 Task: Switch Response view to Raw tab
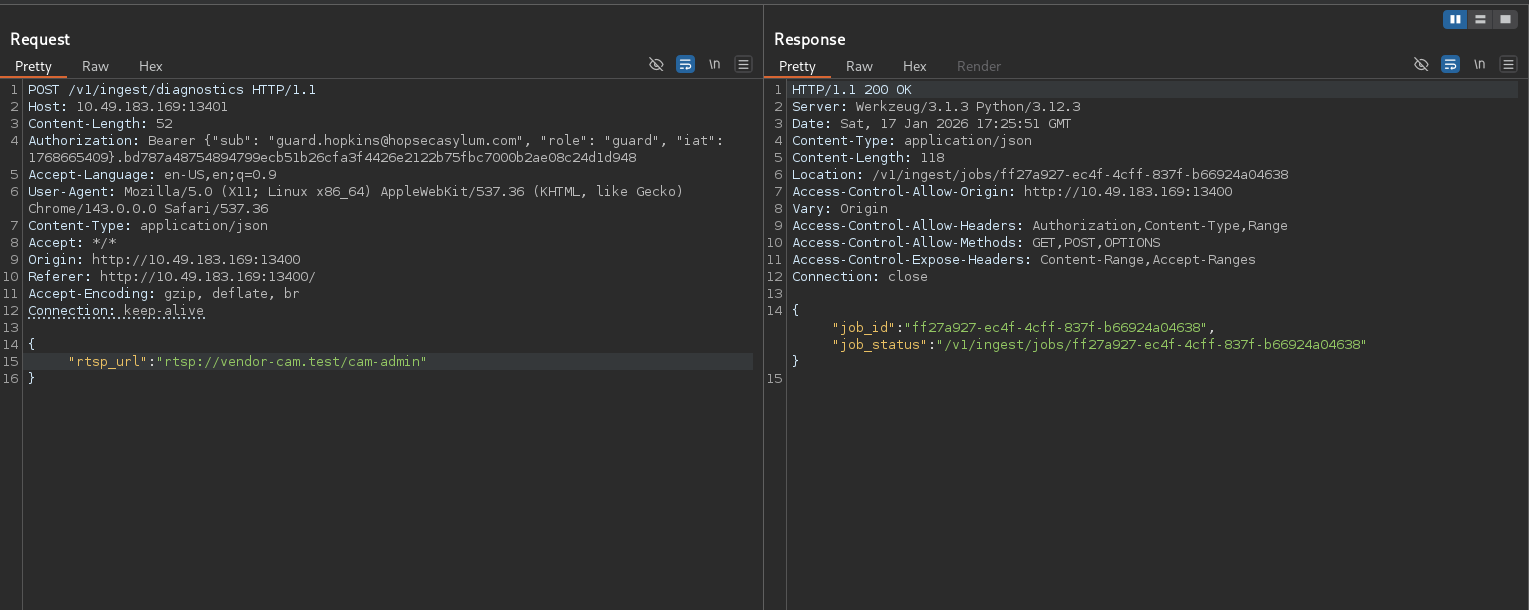point(859,66)
